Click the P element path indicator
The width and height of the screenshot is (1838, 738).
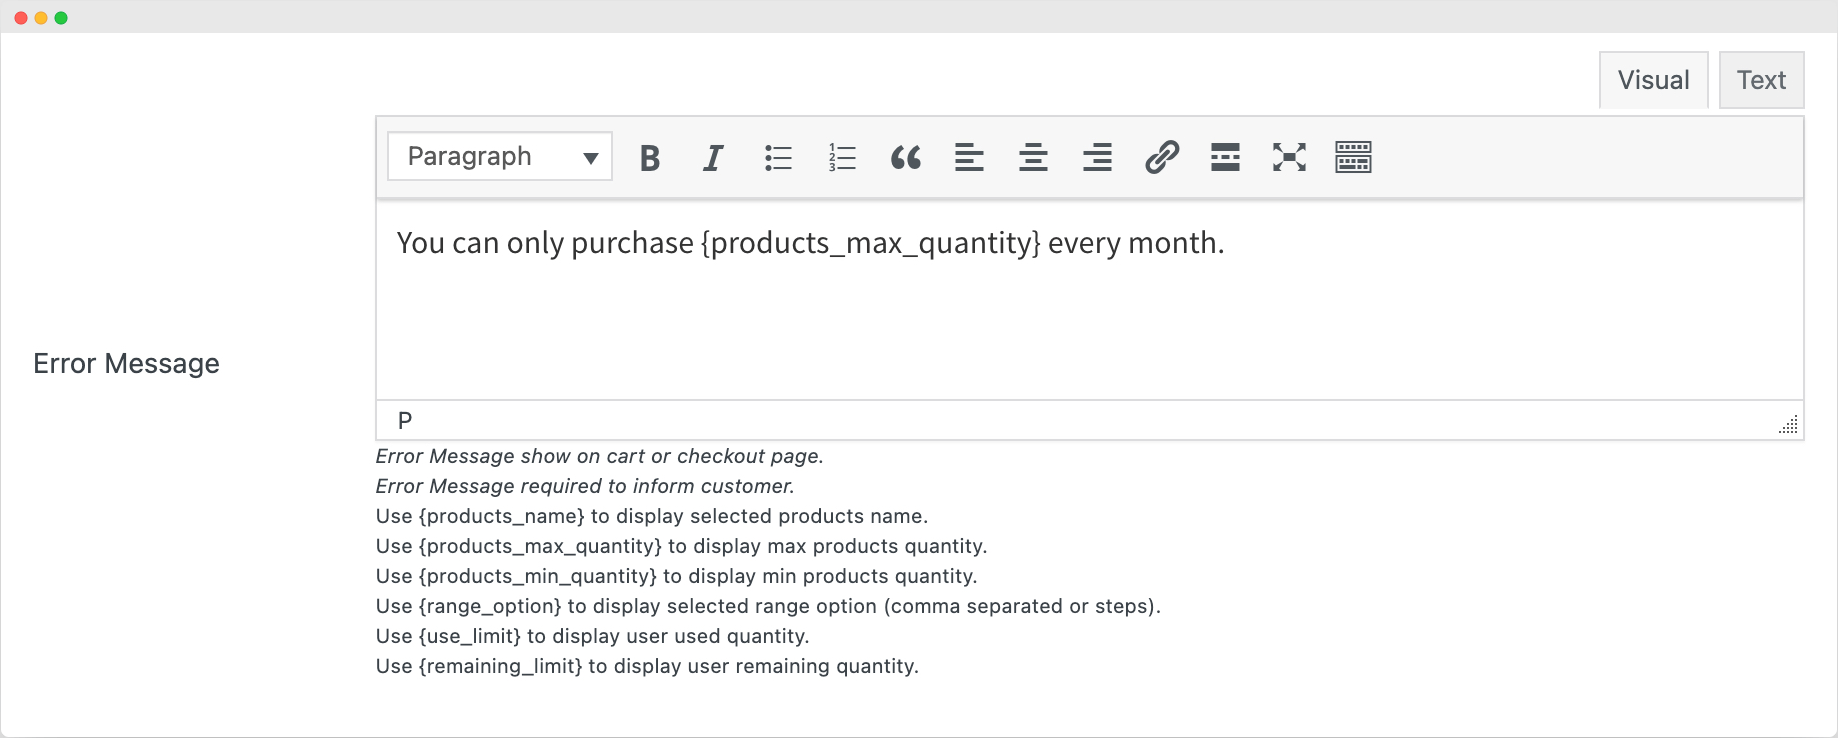pyautogui.click(x=405, y=421)
